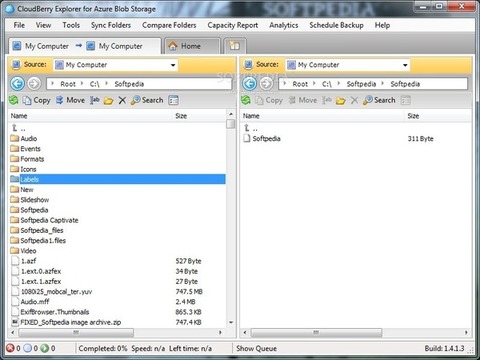Open the Sync Folders menu
The width and height of the screenshot is (480, 360).
click(x=111, y=25)
